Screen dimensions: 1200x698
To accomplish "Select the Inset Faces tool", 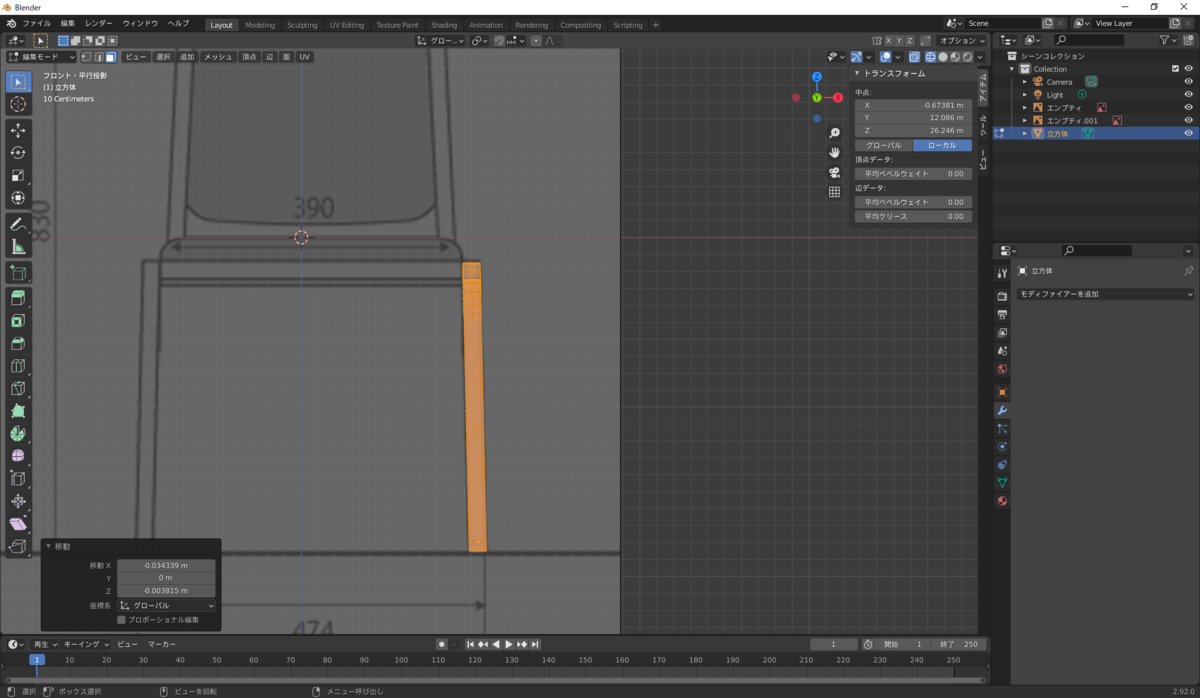I will point(18,321).
